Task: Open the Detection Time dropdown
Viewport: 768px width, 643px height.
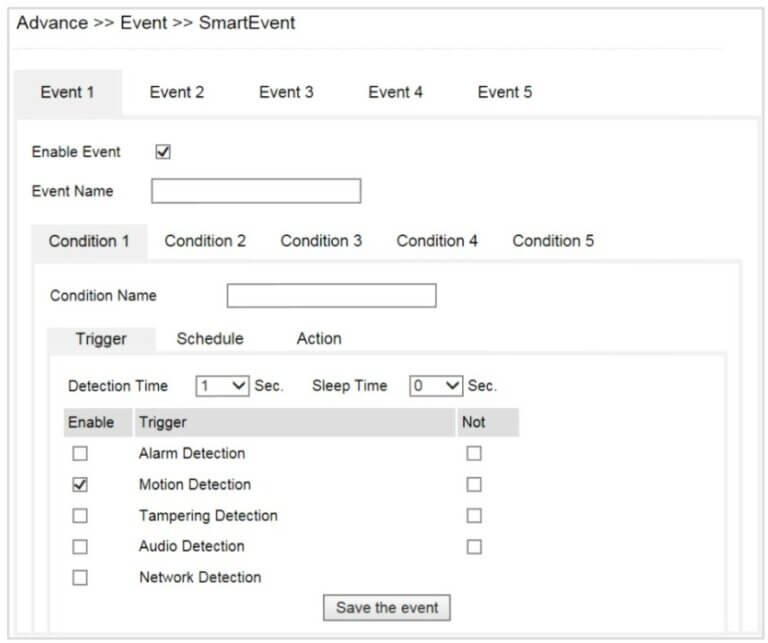Action: coord(222,386)
